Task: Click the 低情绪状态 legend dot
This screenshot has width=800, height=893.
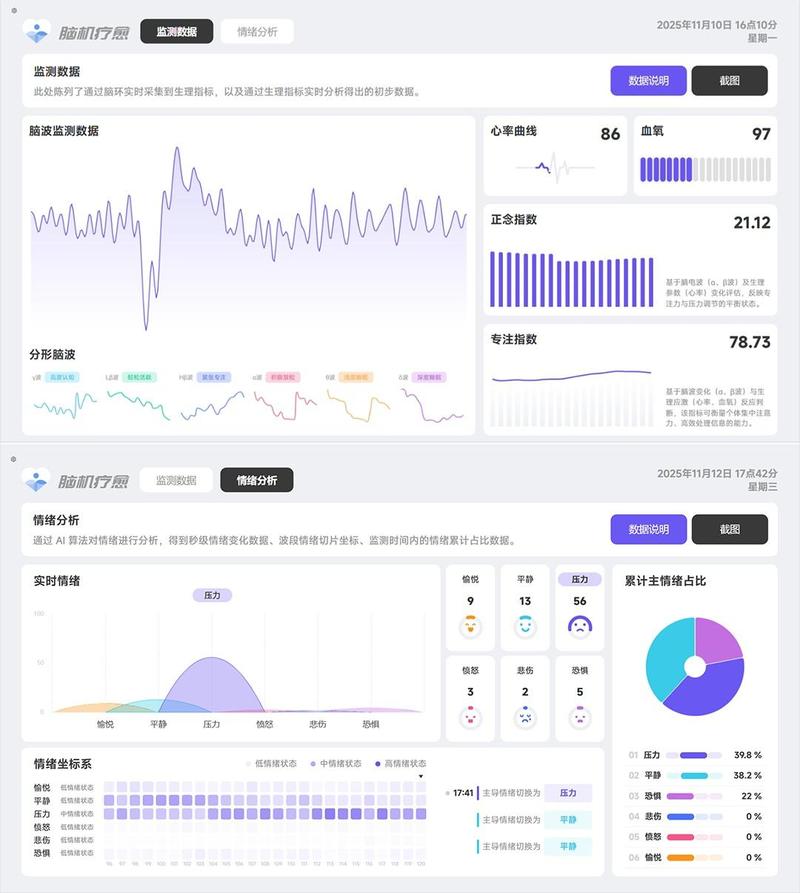Action: [x=248, y=764]
